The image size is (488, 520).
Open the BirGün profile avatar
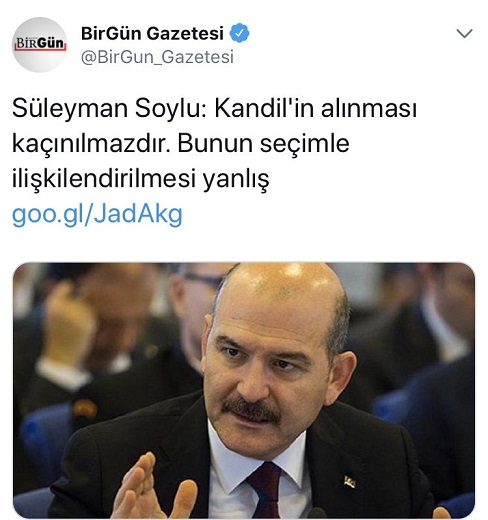[39, 45]
